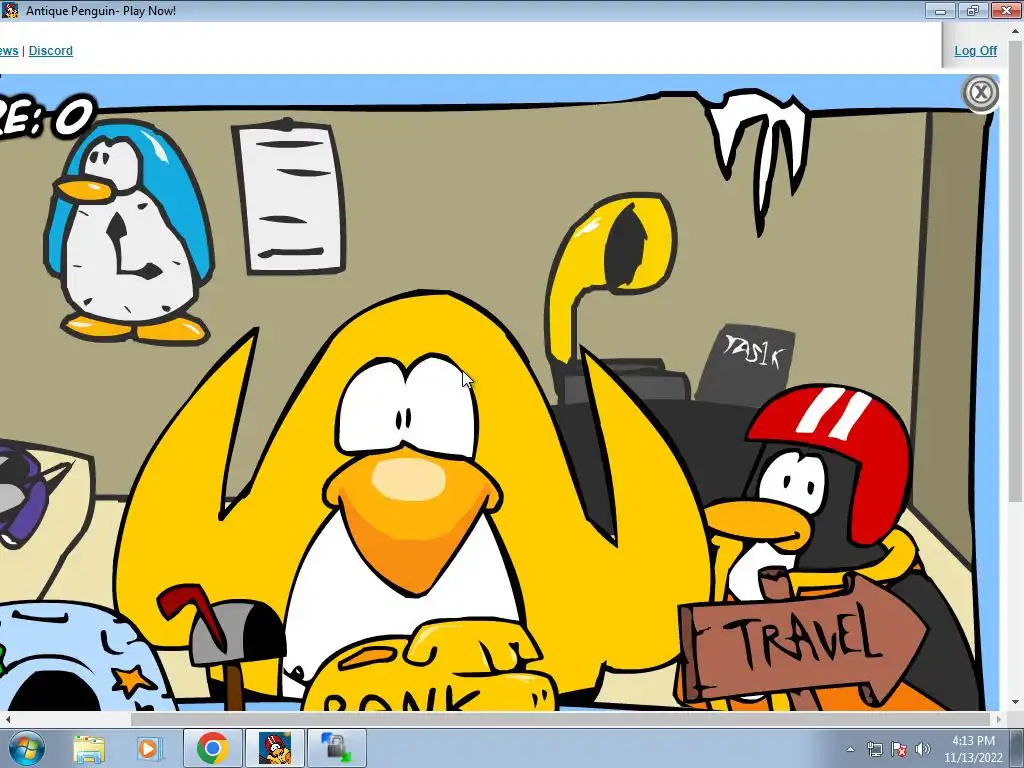This screenshot has height=768, width=1024.
Task: Click the horizontal scrollbar left arrow
Action: pos(7,719)
